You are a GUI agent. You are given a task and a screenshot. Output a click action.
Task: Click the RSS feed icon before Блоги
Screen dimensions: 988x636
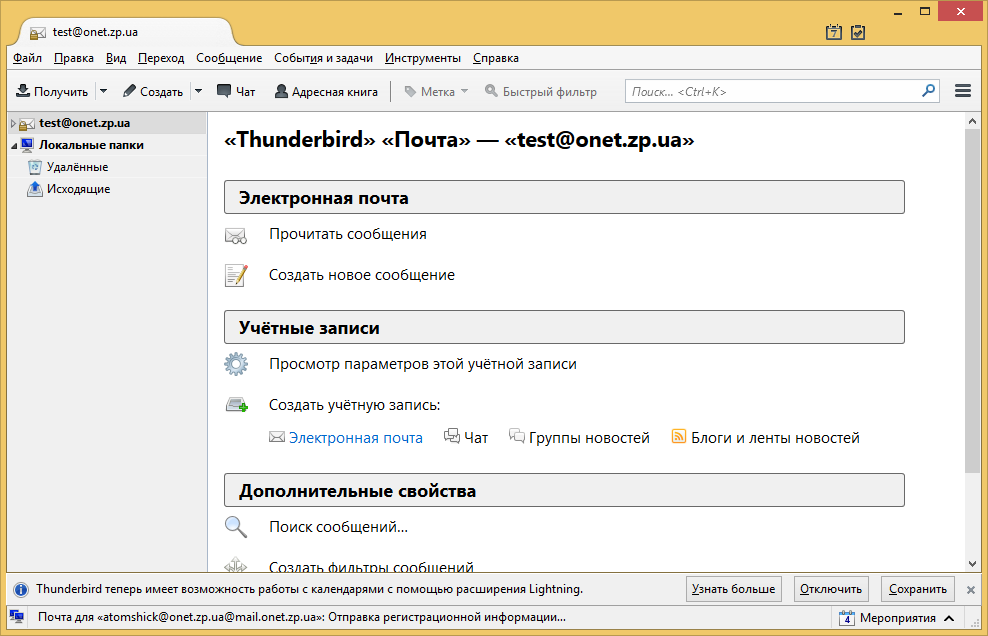tap(679, 436)
